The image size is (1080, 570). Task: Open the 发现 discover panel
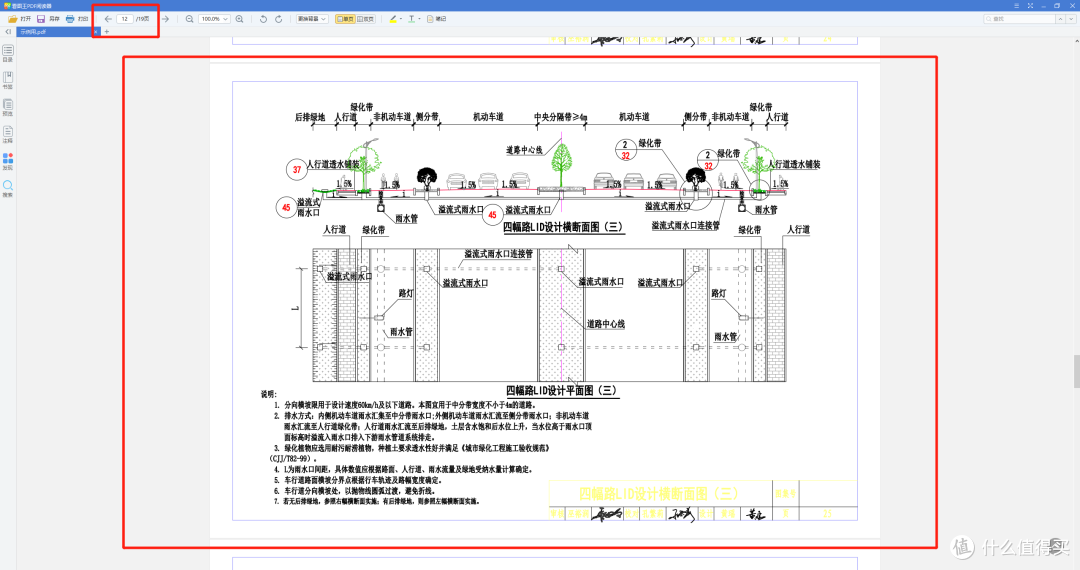(8, 162)
